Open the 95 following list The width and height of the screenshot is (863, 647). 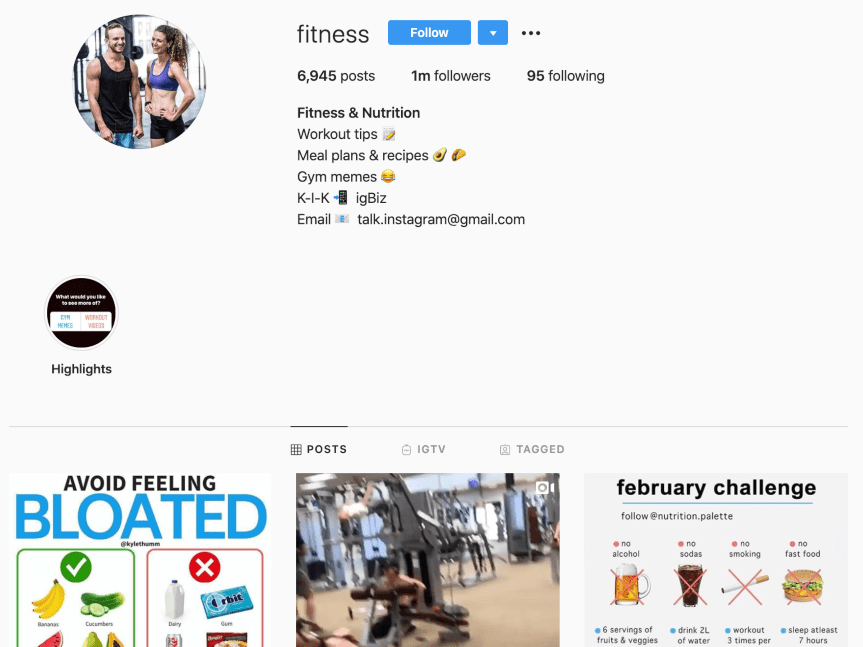[565, 76]
